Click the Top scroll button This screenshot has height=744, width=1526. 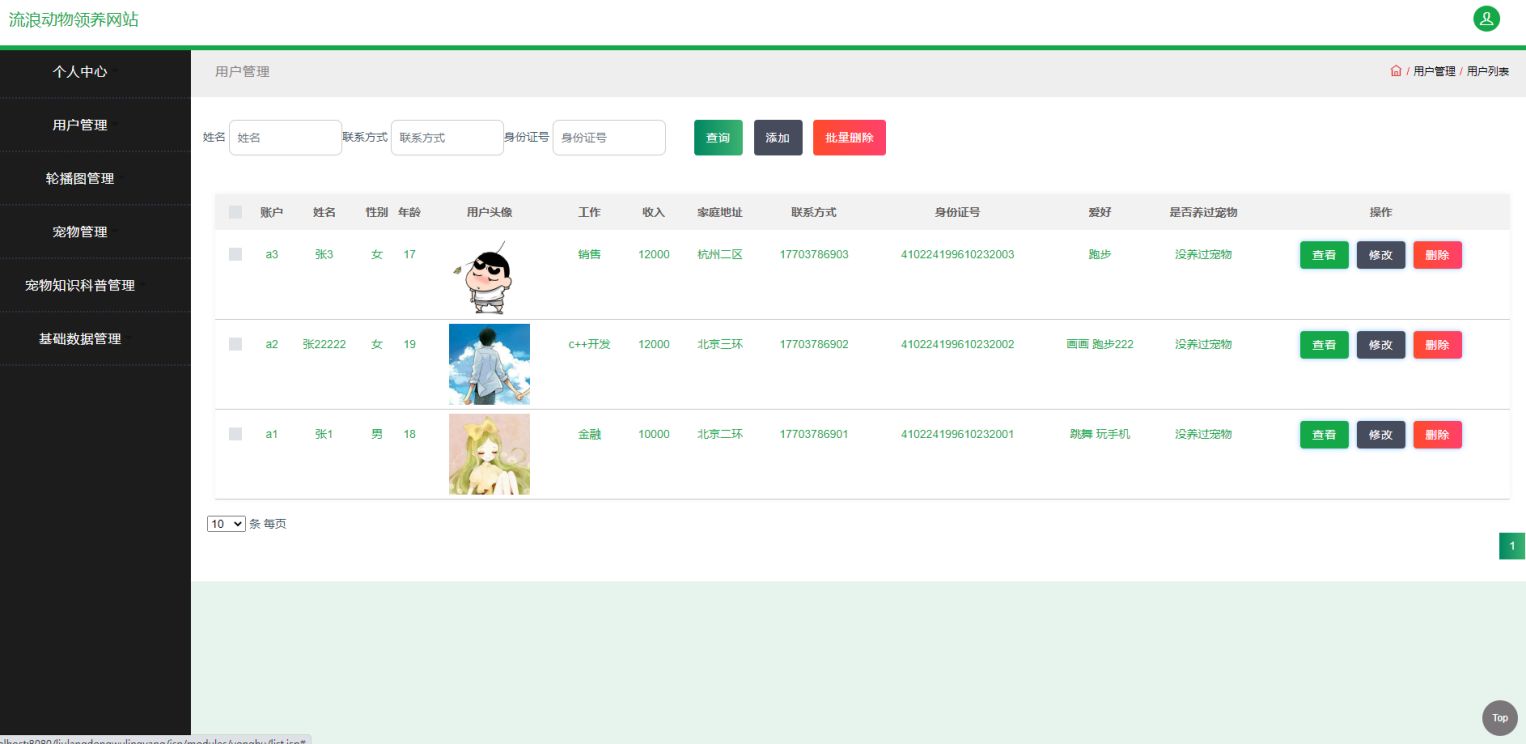1499,718
